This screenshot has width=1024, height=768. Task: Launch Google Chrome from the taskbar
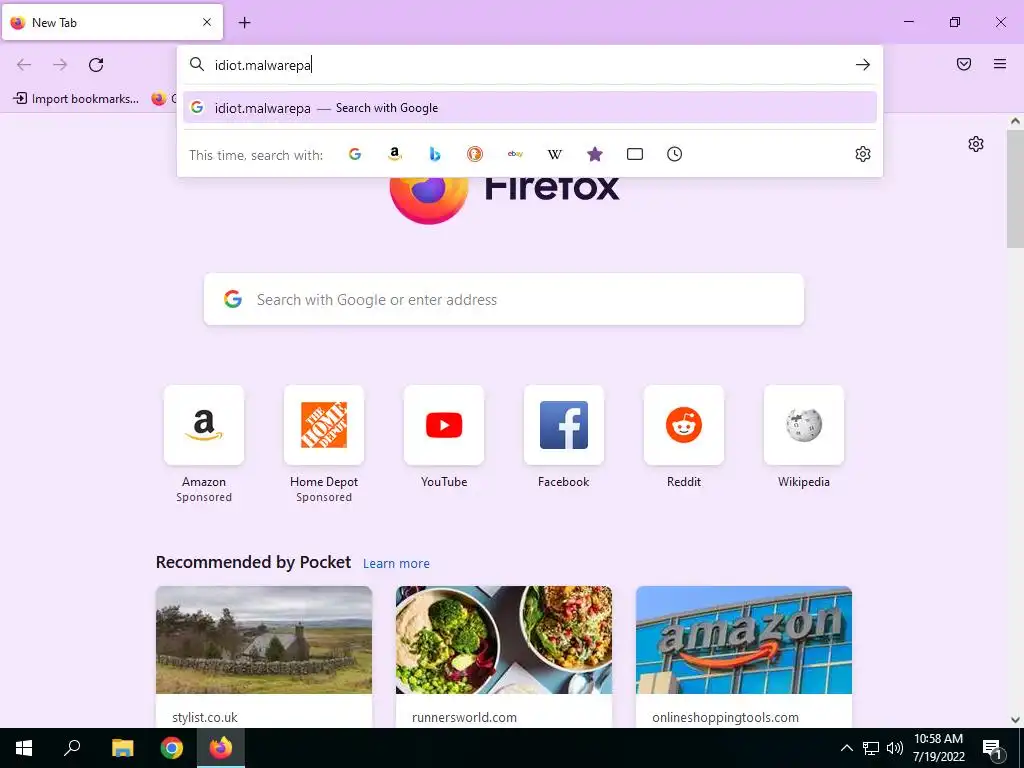click(172, 748)
